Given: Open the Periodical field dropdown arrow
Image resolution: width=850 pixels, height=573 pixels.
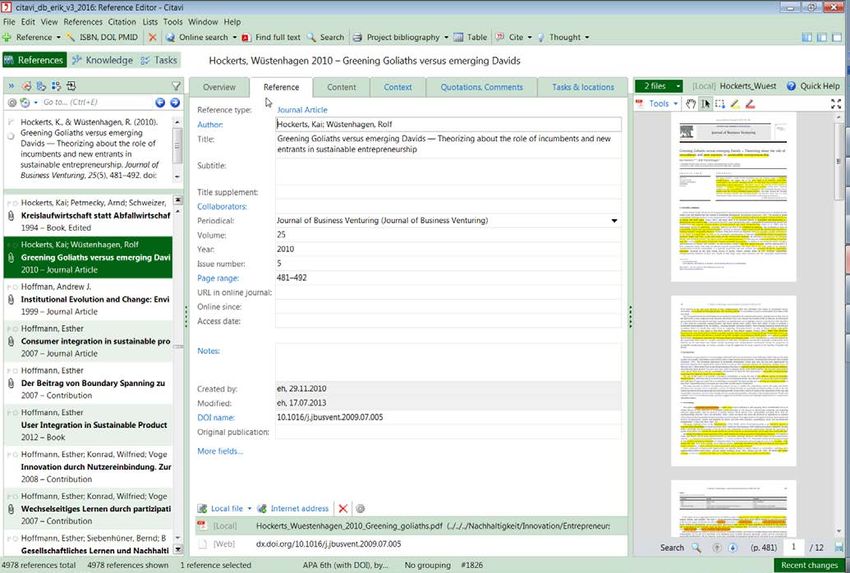Looking at the screenshot, I should click(614, 221).
